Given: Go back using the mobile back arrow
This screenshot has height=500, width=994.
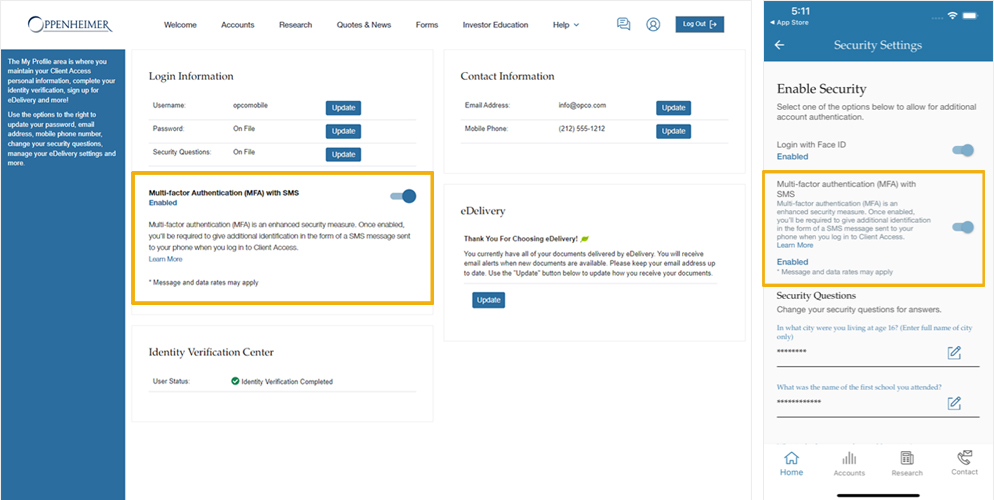Looking at the screenshot, I should [780, 45].
